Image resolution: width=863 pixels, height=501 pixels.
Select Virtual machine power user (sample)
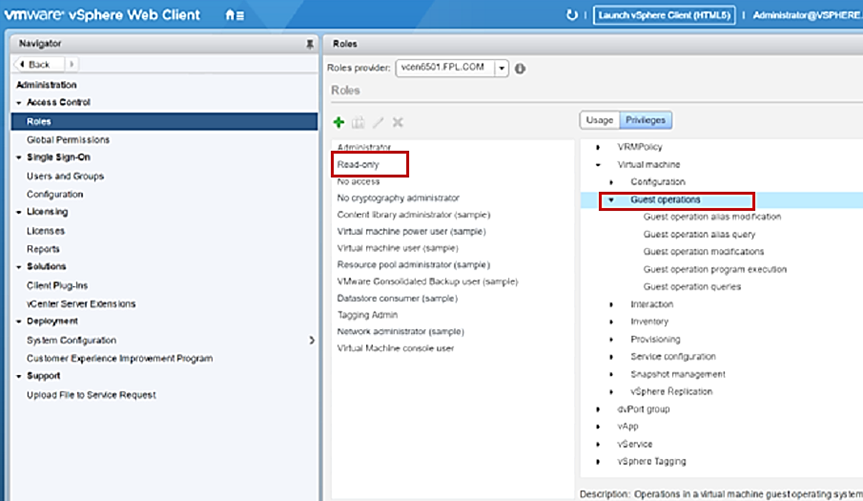(x=411, y=231)
